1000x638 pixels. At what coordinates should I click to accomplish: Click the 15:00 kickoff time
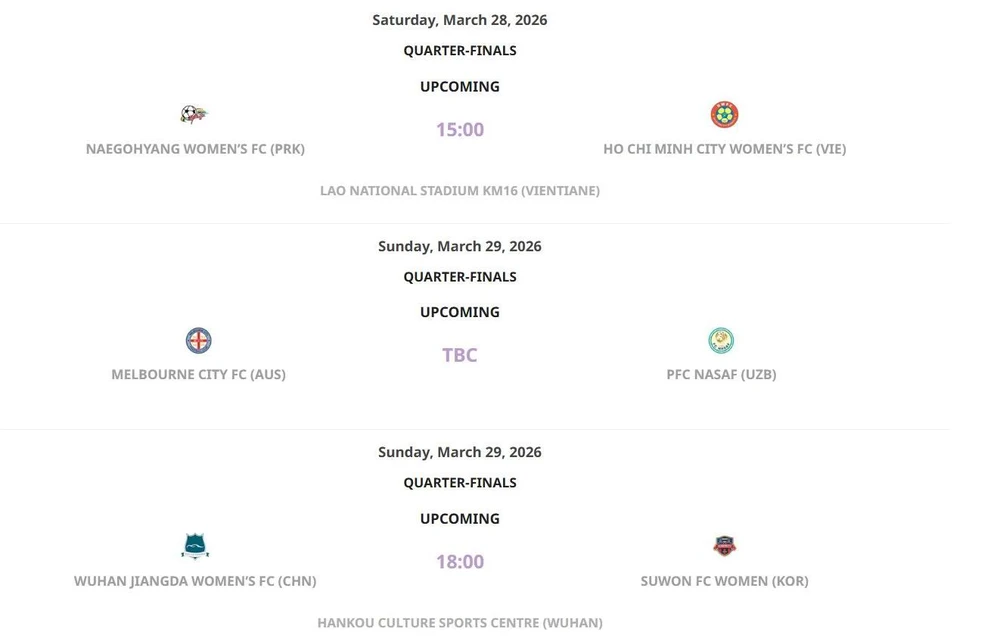[x=460, y=129]
